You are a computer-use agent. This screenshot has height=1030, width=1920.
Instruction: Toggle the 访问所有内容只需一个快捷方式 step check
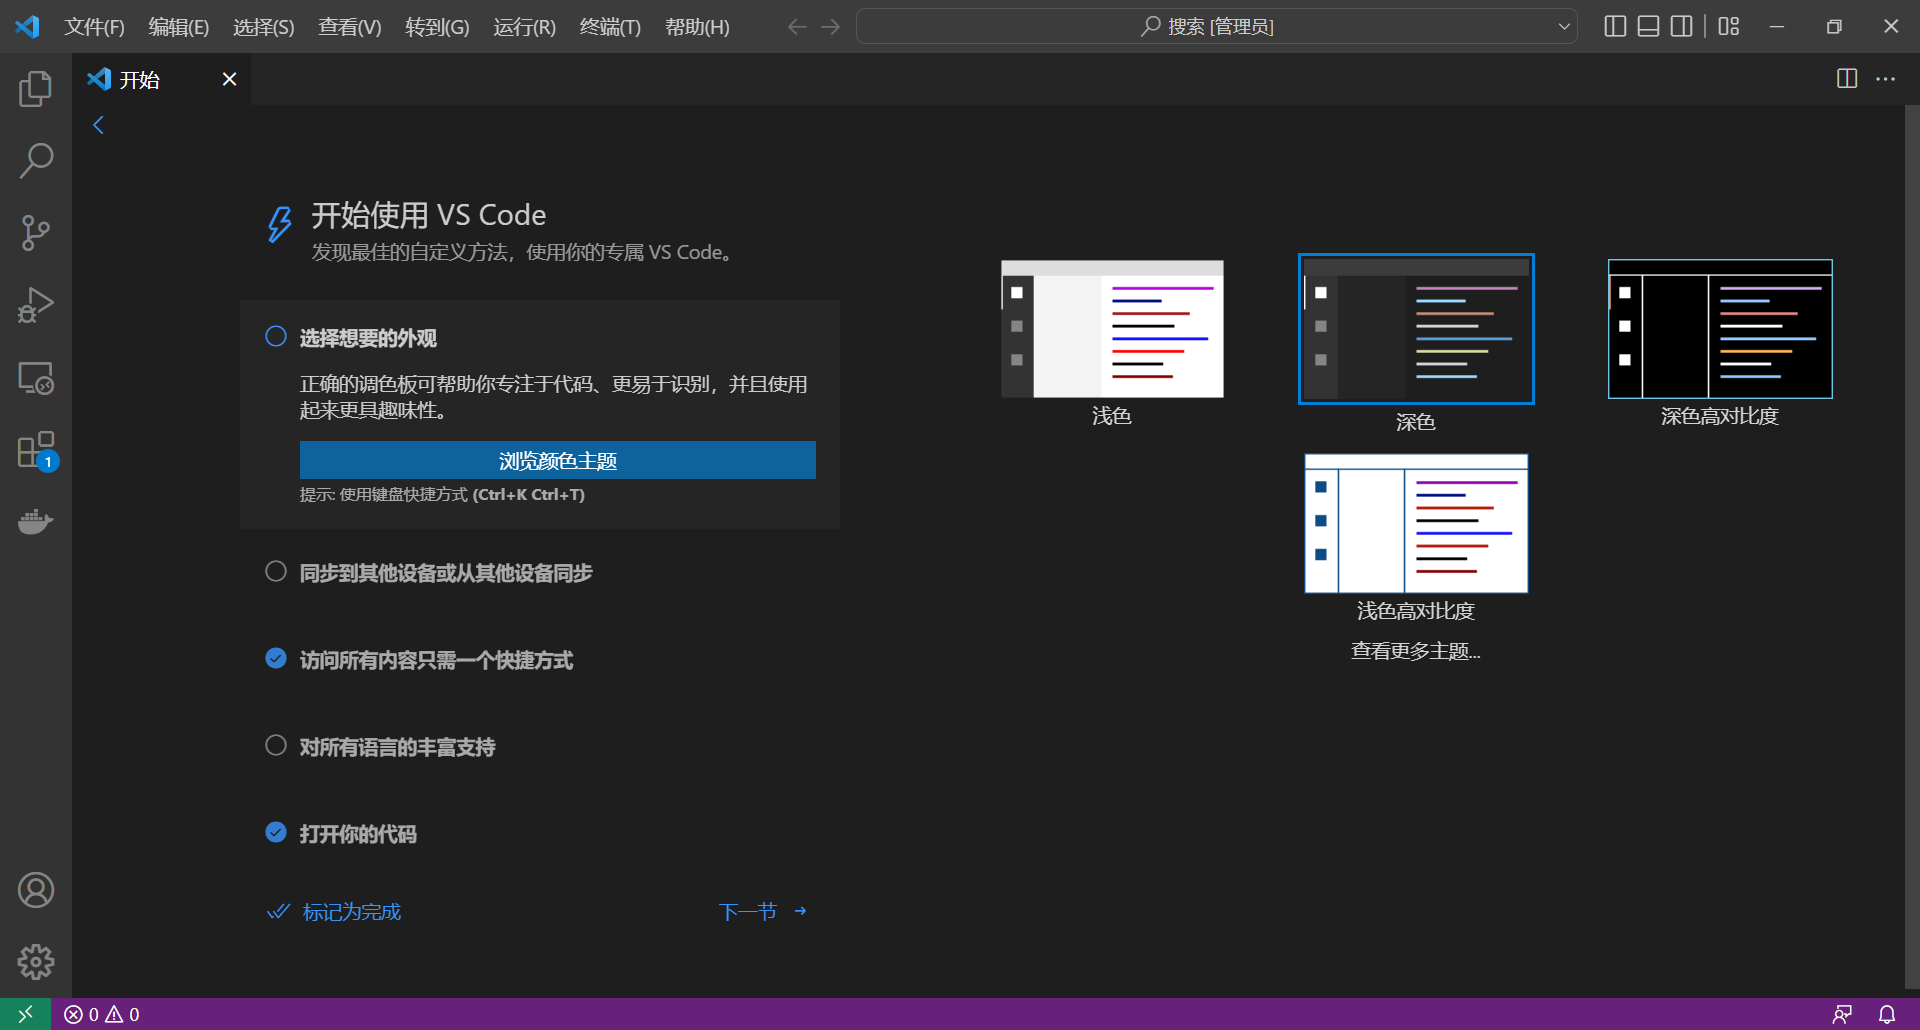tap(276, 658)
